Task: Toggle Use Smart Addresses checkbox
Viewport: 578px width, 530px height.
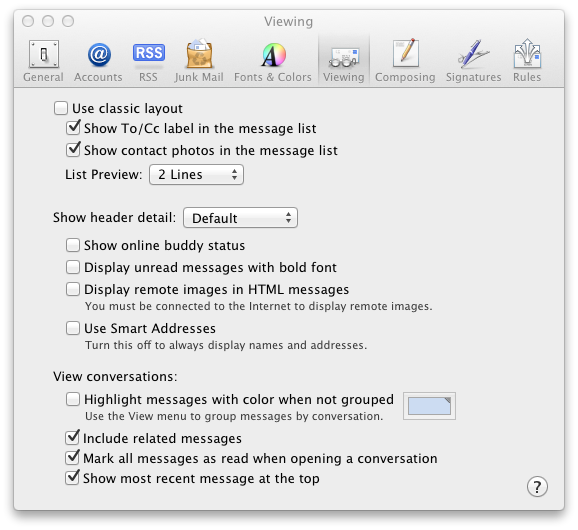Action: pyautogui.click(x=73, y=328)
